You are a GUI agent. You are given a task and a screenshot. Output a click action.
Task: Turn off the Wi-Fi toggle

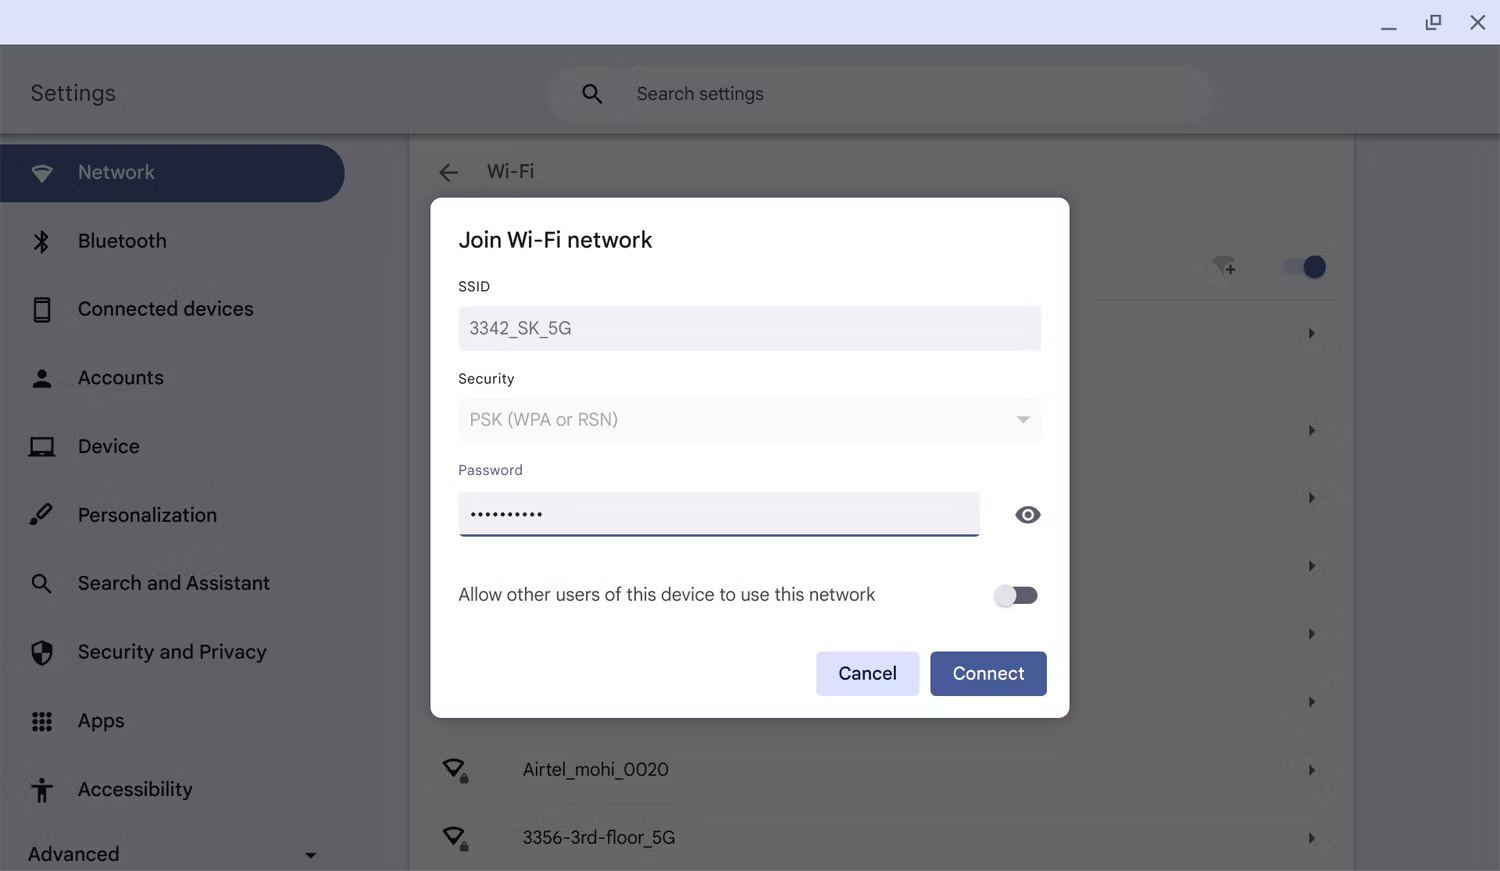coord(1303,266)
